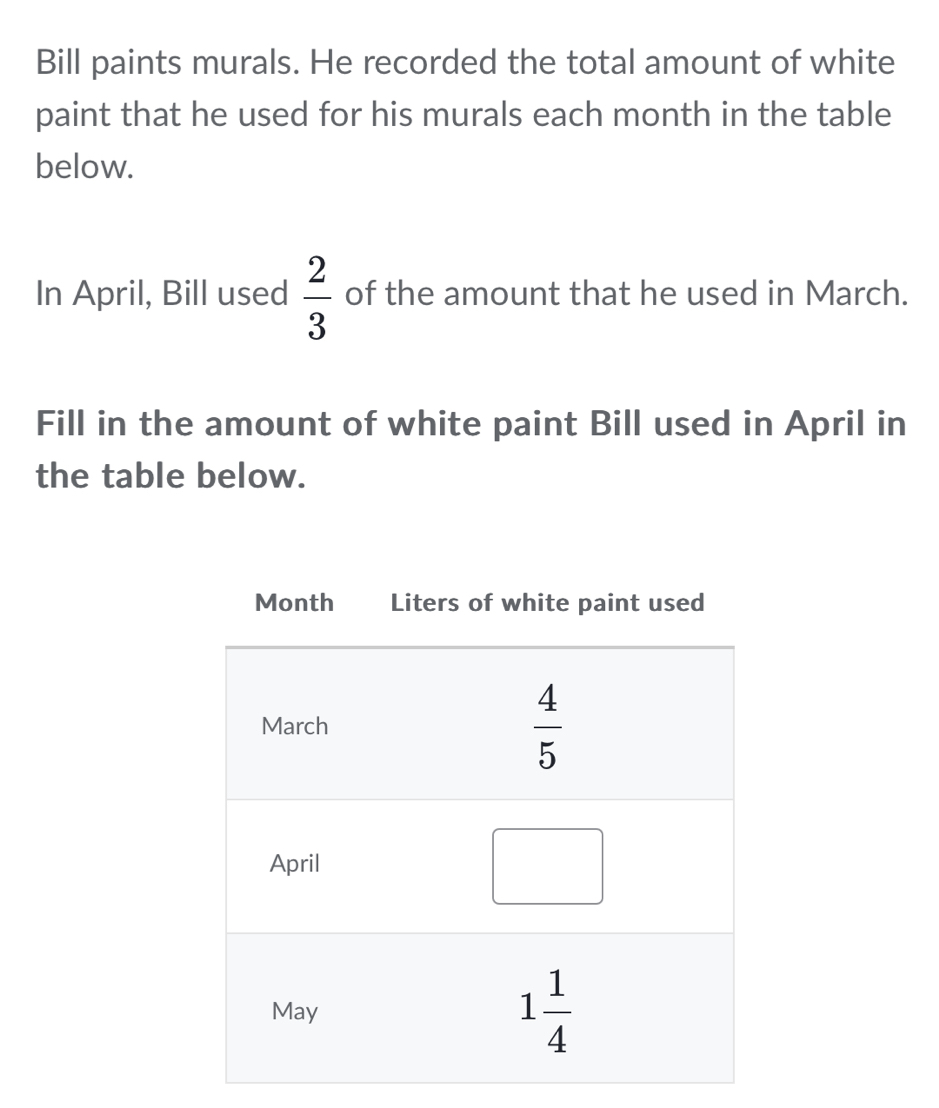Click the Month column header
Image resolution: width=939 pixels, height=1108 pixels.
[294, 602]
